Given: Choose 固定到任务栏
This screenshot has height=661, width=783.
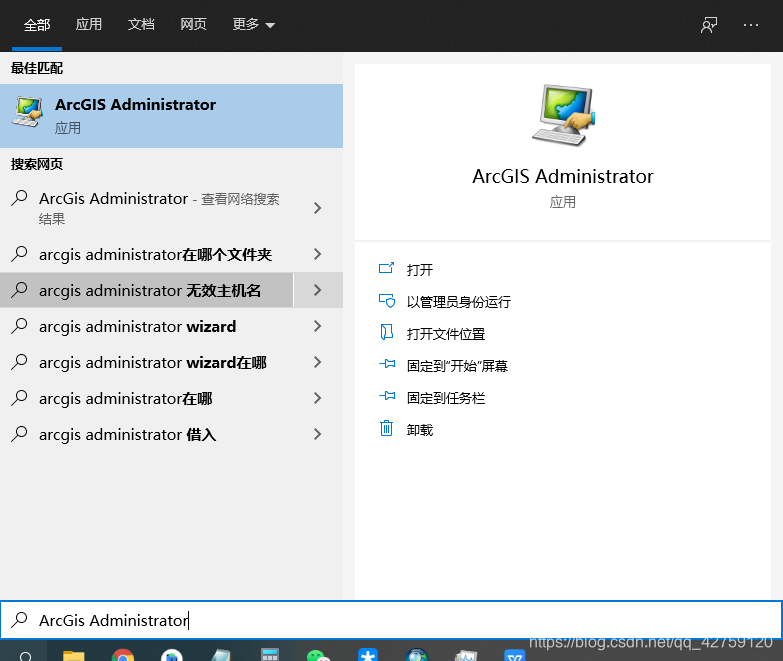Looking at the screenshot, I should pos(445,397).
